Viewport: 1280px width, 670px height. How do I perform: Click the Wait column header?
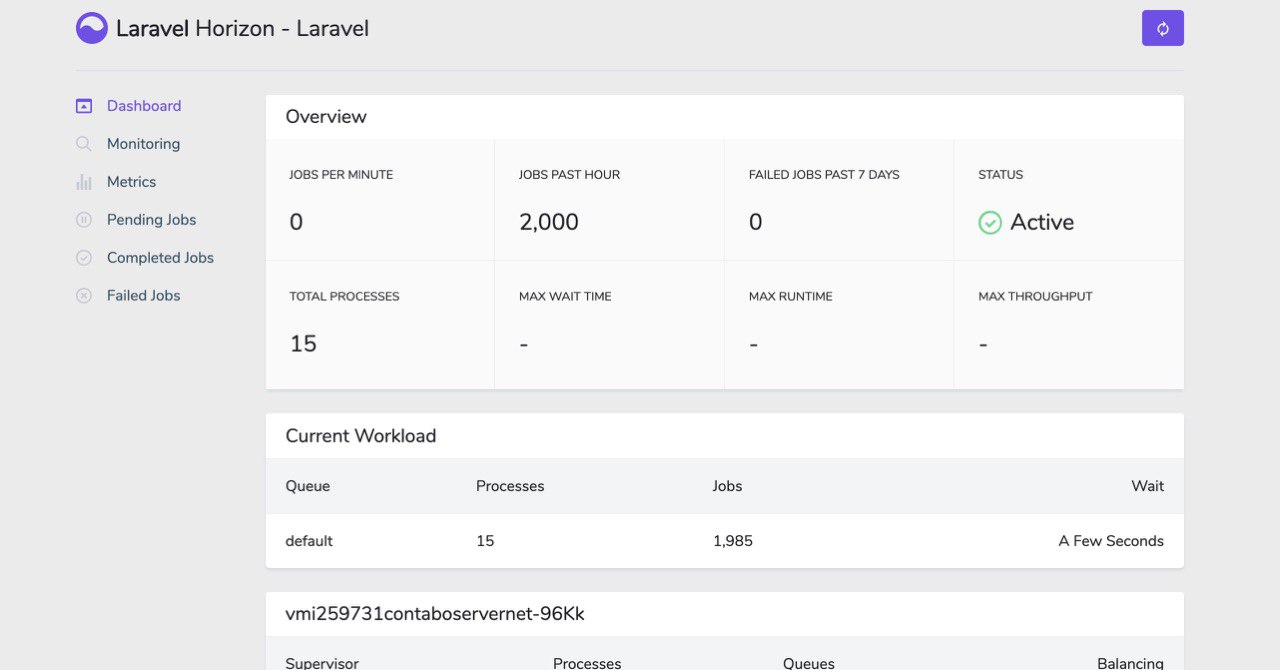(1148, 486)
